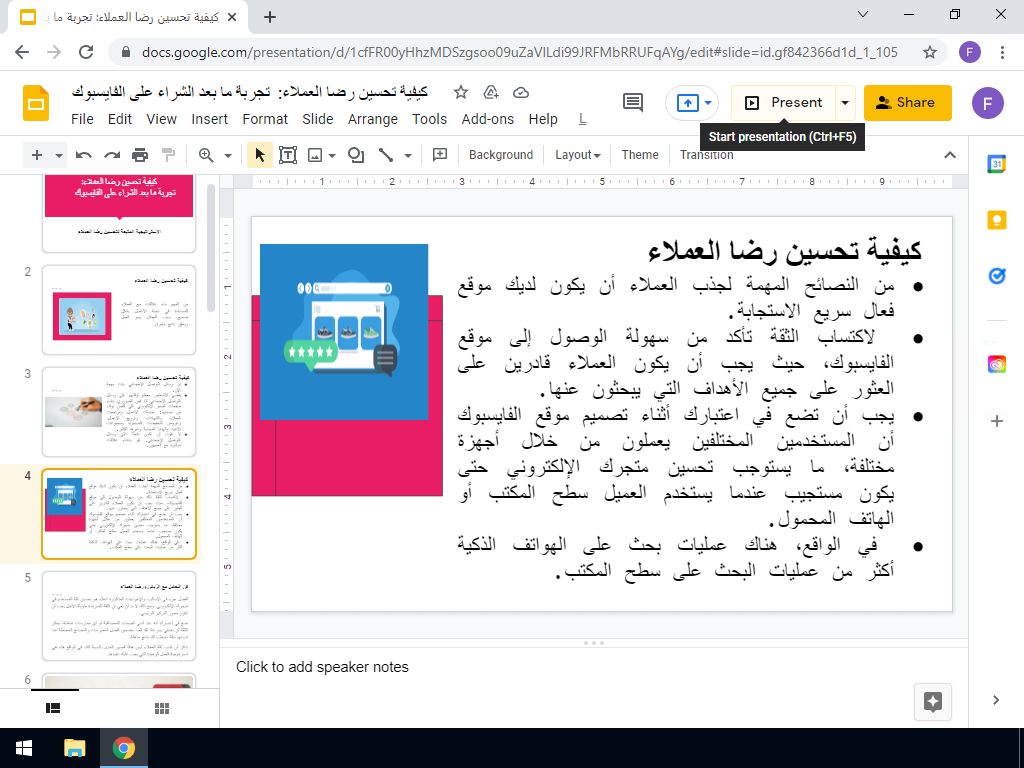The height and width of the screenshot is (768, 1024).
Task: Open Google Calendar in side panel
Action: tap(997, 164)
